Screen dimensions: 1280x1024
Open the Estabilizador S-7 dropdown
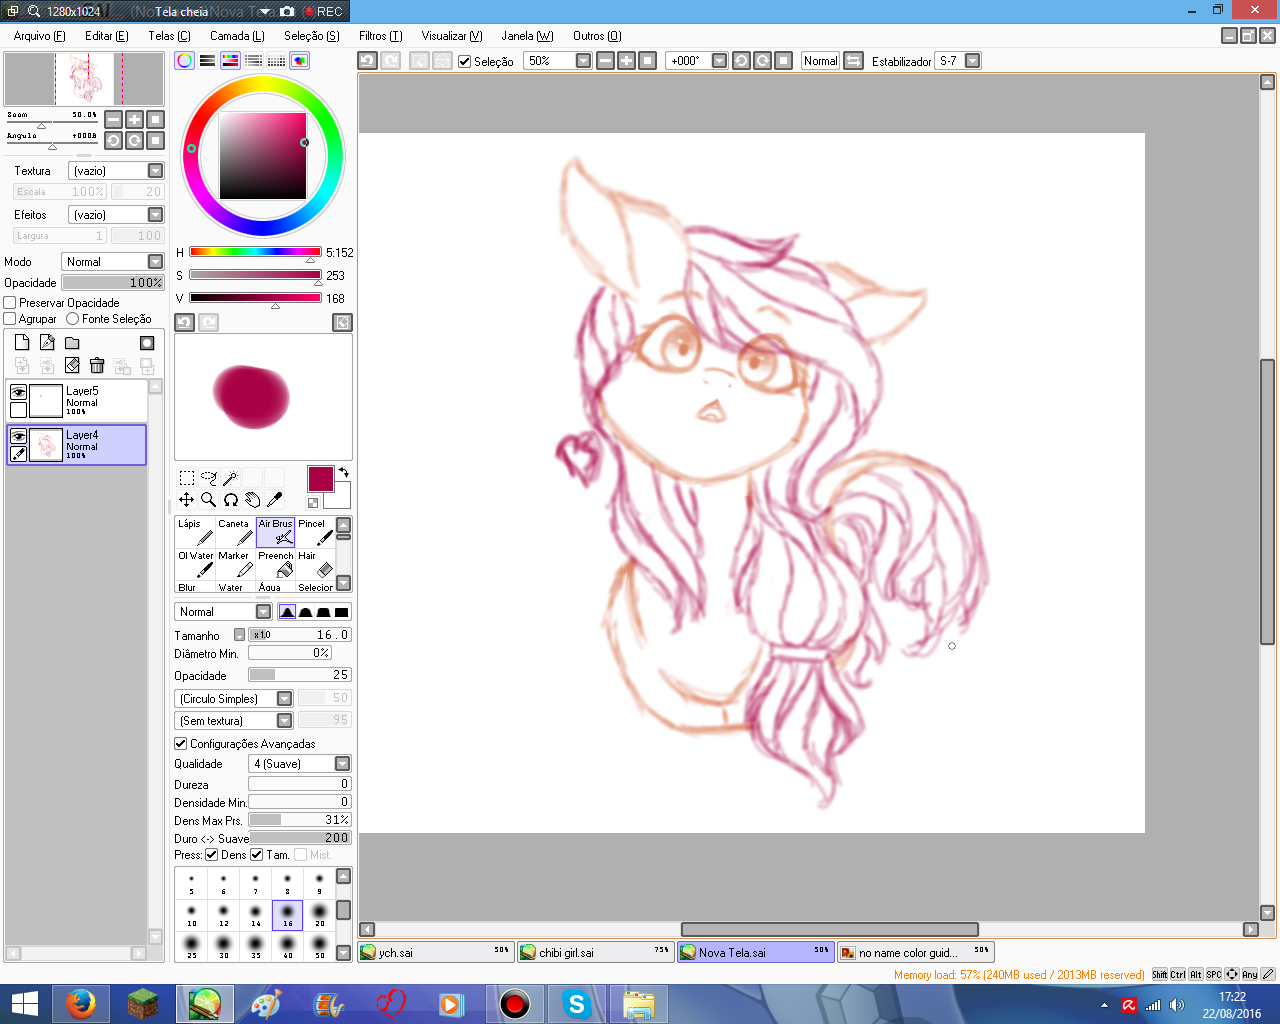pyautogui.click(x=957, y=61)
